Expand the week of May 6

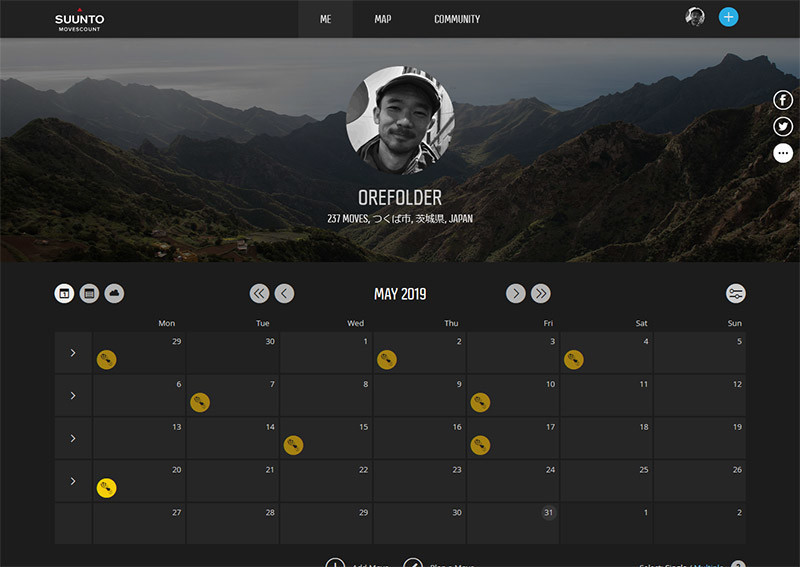pos(73,396)
